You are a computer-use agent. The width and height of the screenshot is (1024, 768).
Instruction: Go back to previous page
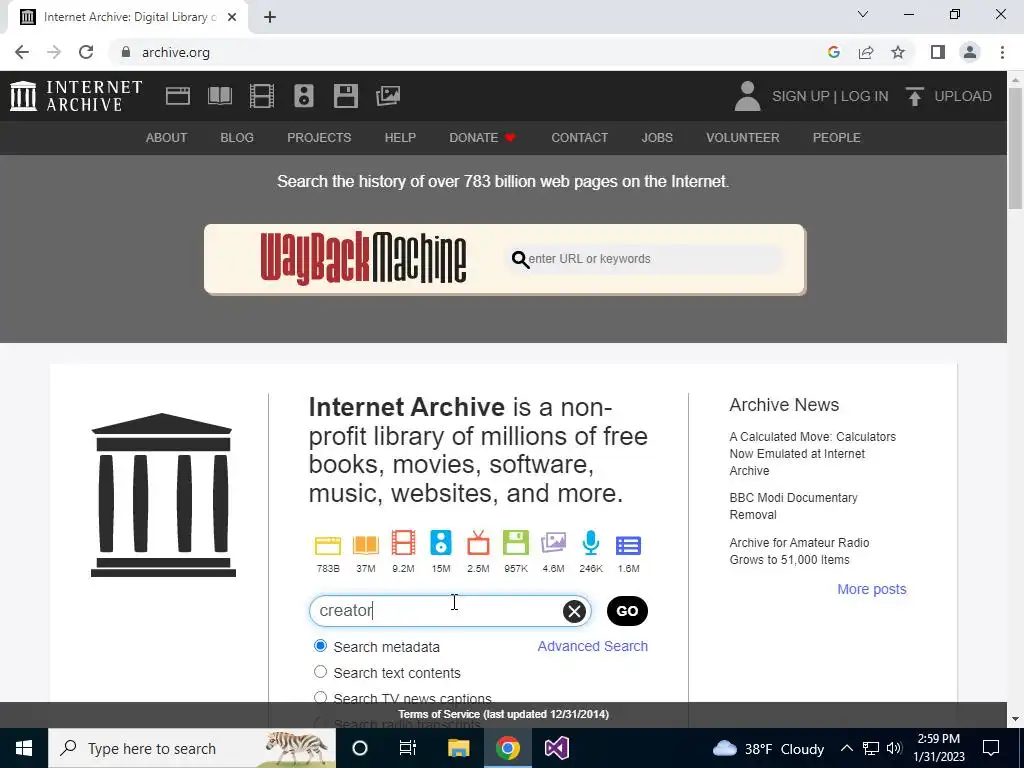coord(22,52)
